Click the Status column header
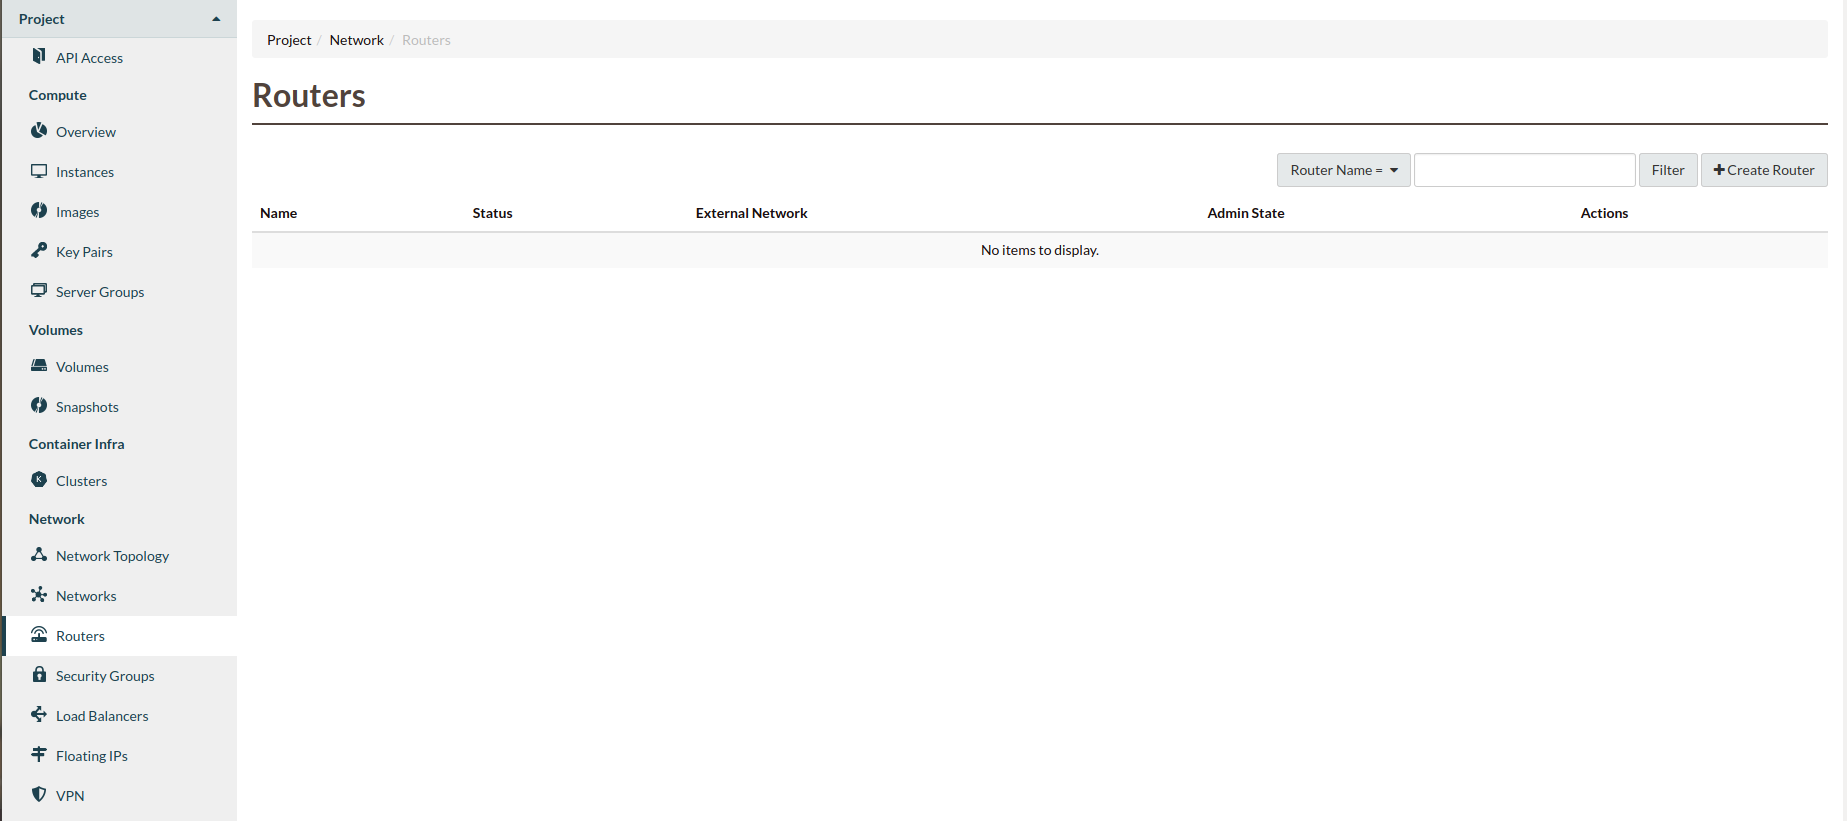 [492, 213]
